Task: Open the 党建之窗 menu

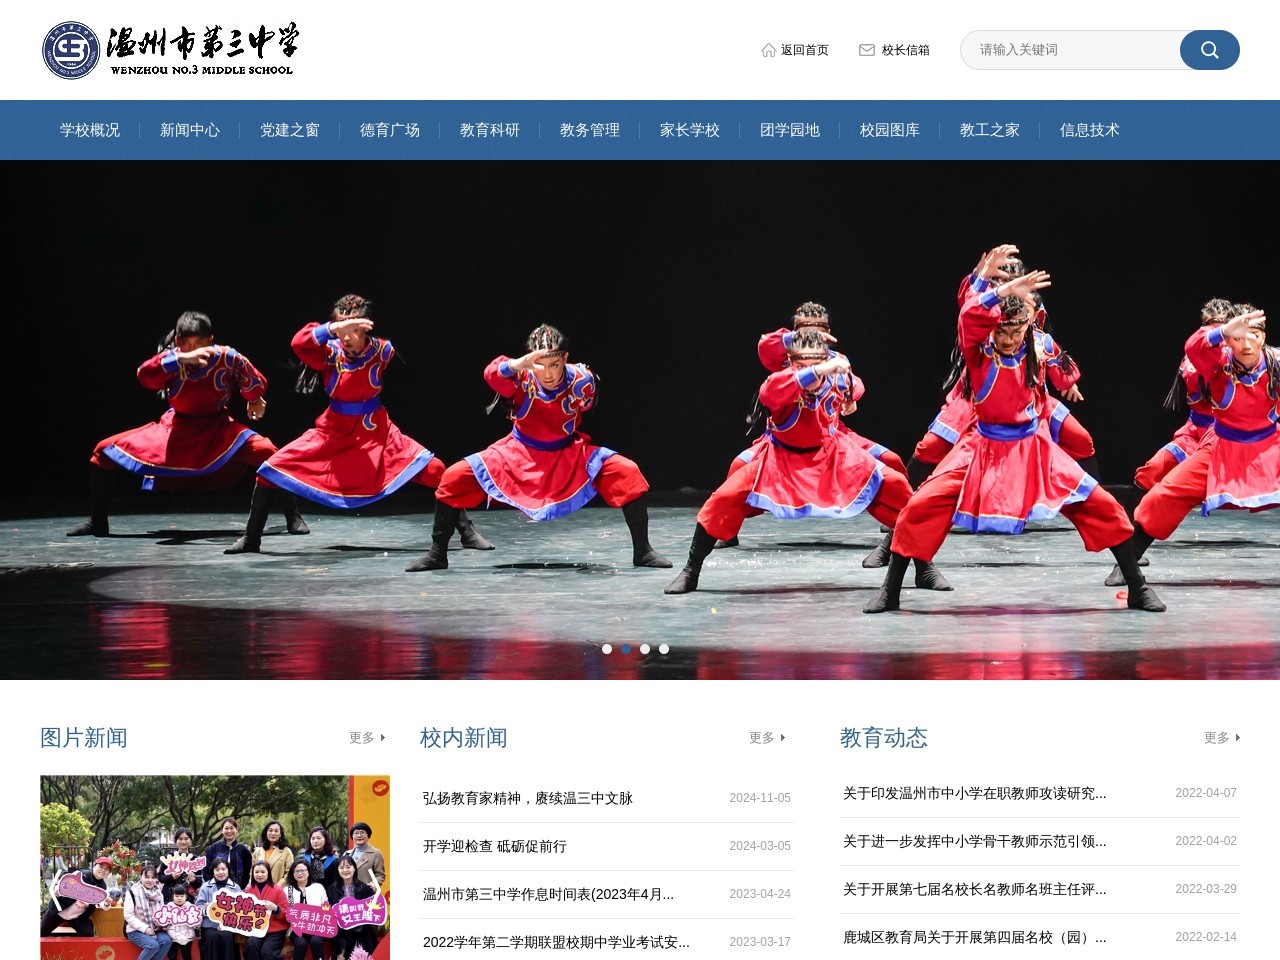Action: (290, 130)
